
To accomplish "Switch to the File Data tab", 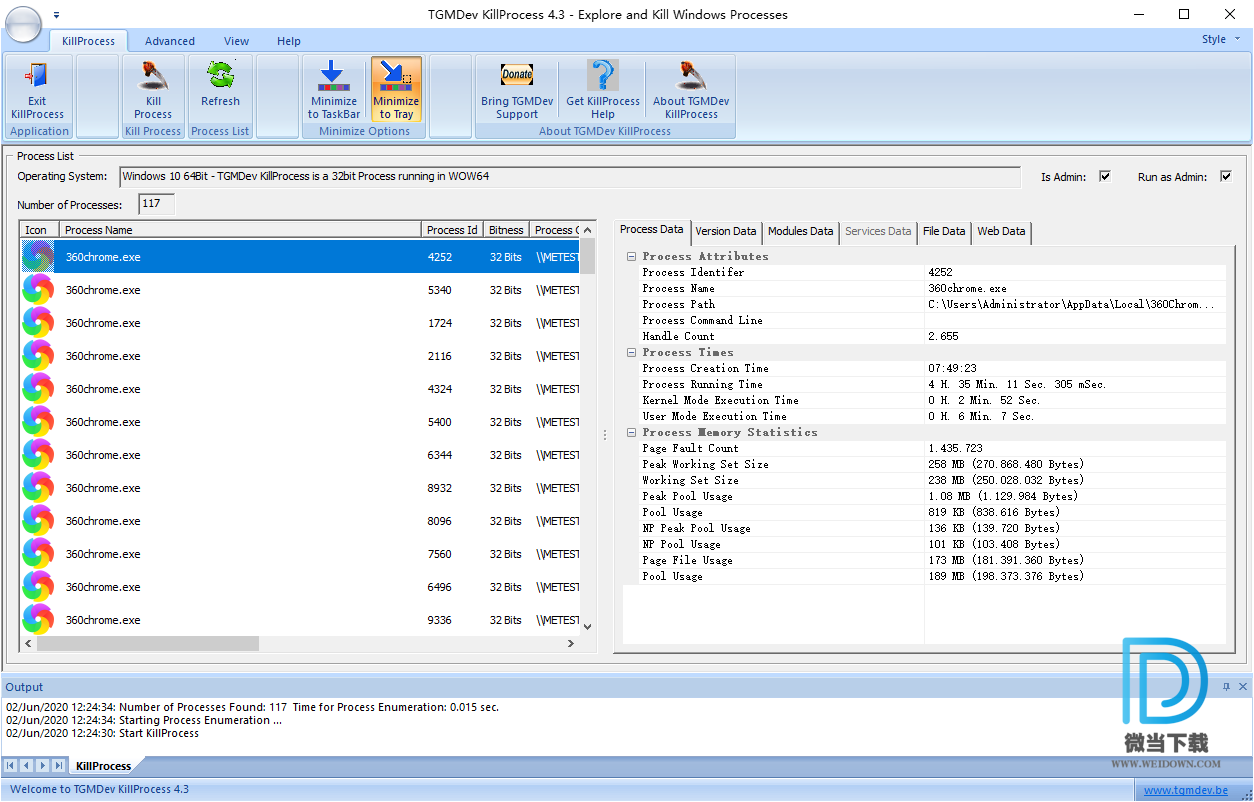I will tap(944, 231).
